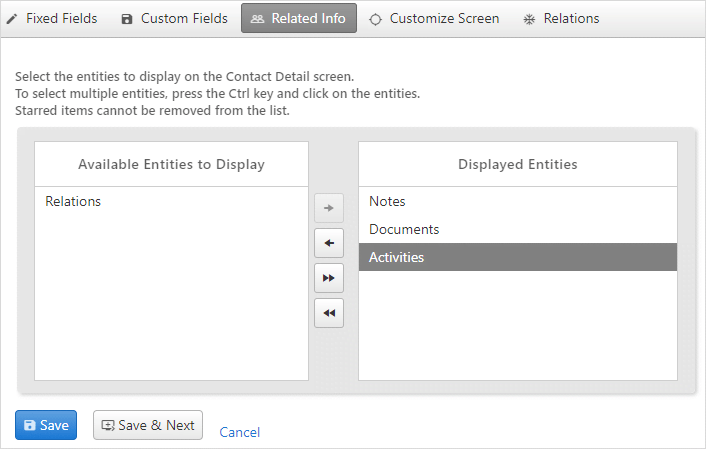Open the Customize Screen tab
The image size is (706, 449).
tap(434, 18)
